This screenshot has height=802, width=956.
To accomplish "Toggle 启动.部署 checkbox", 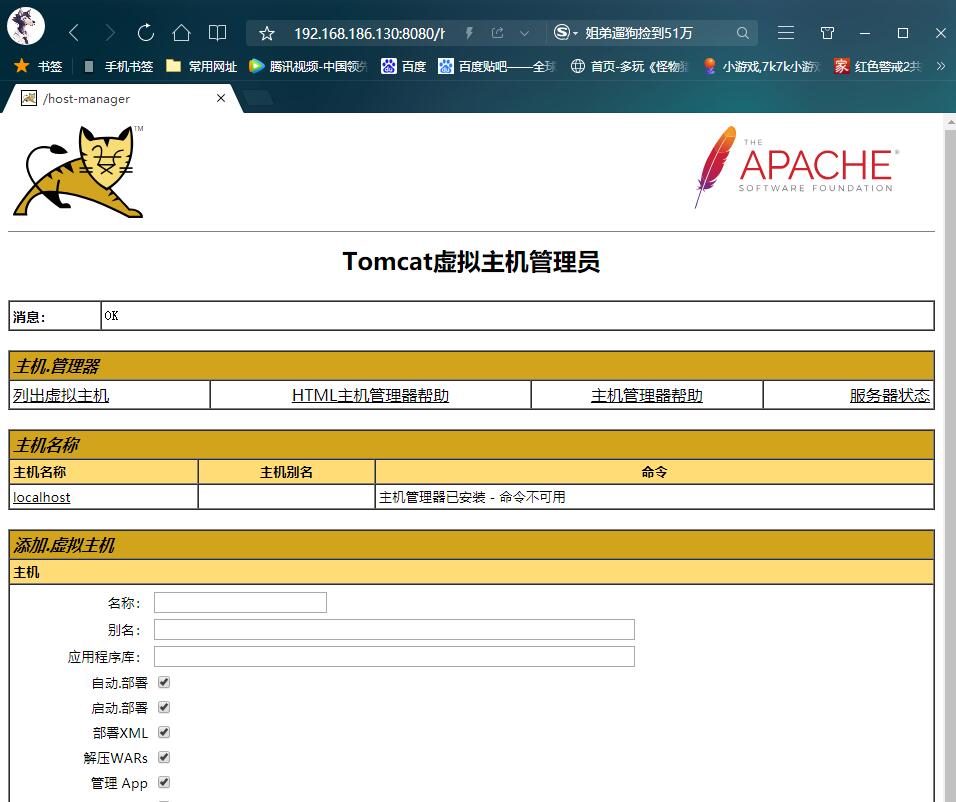I will pyautogui.click(x=164, y=707).
